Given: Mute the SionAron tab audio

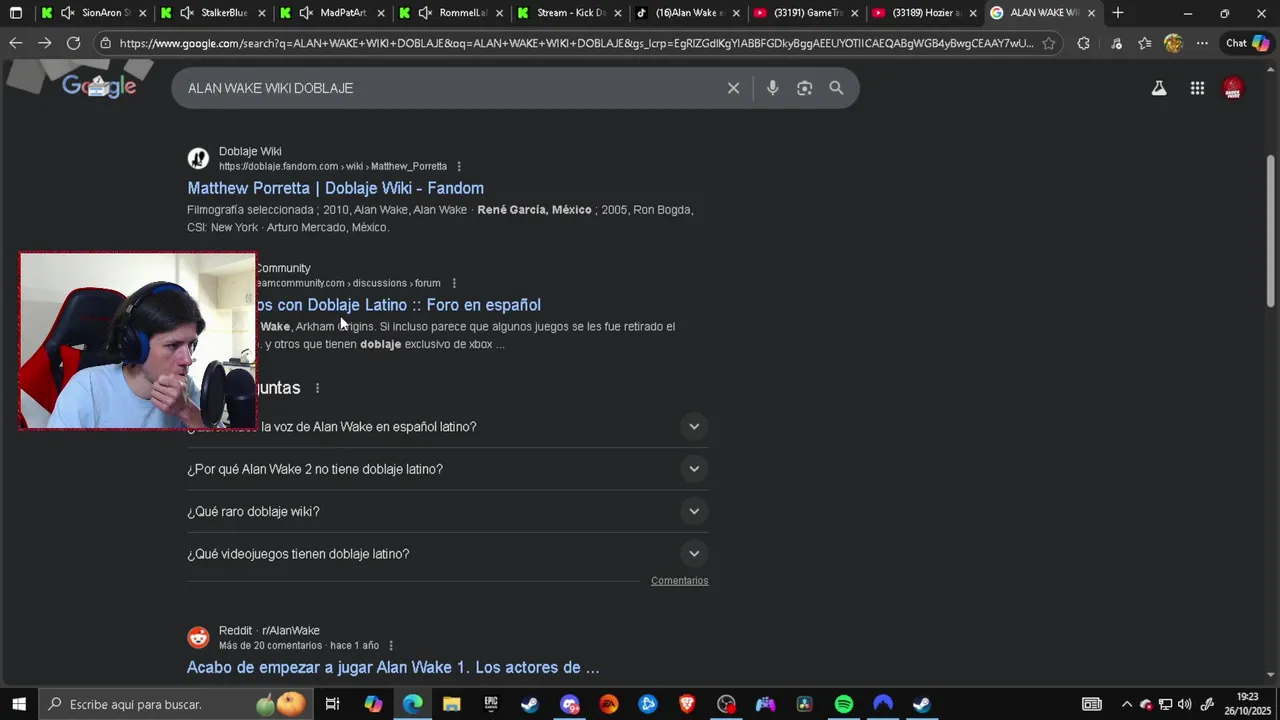Looking at the screenshot, I should (x=67, y=13).
